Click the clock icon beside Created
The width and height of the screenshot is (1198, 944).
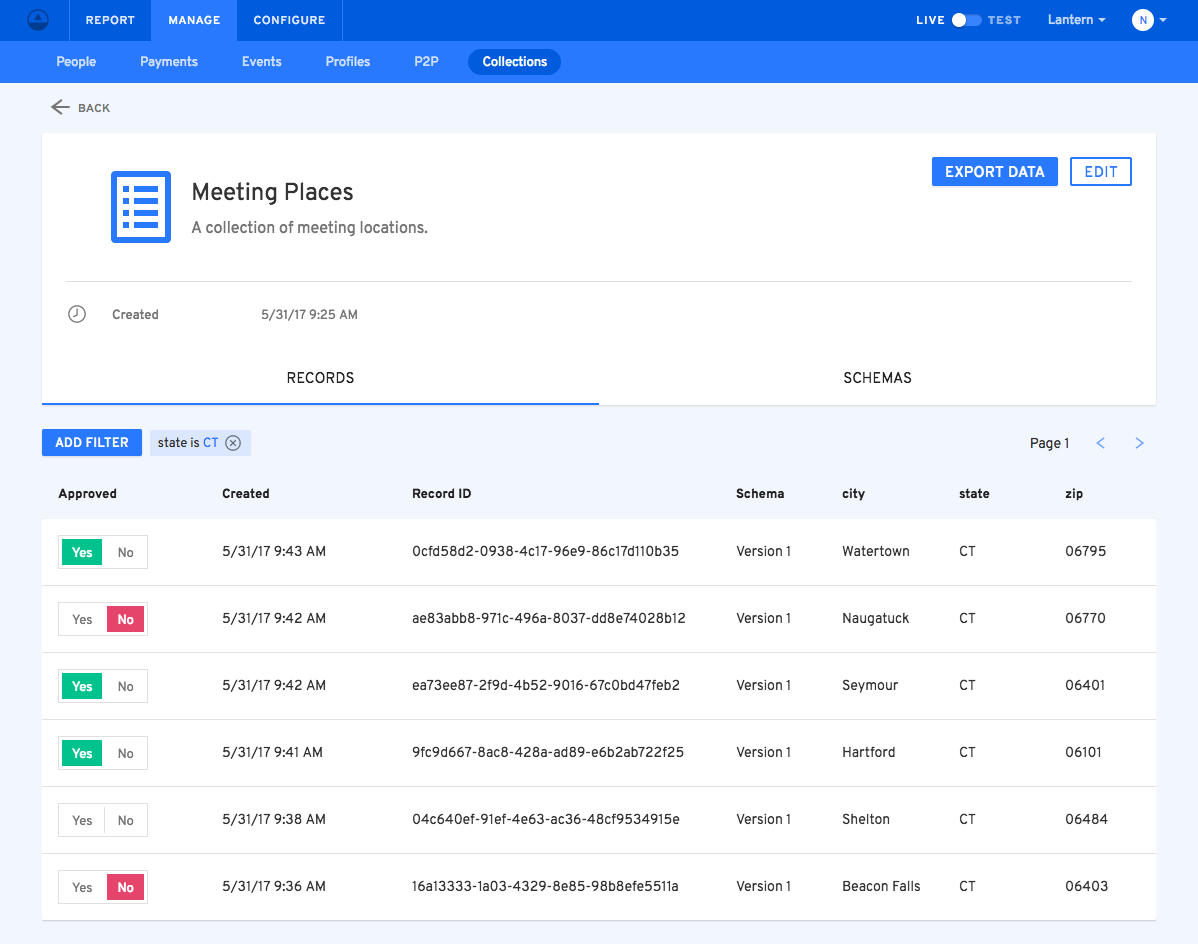[77, 314]
